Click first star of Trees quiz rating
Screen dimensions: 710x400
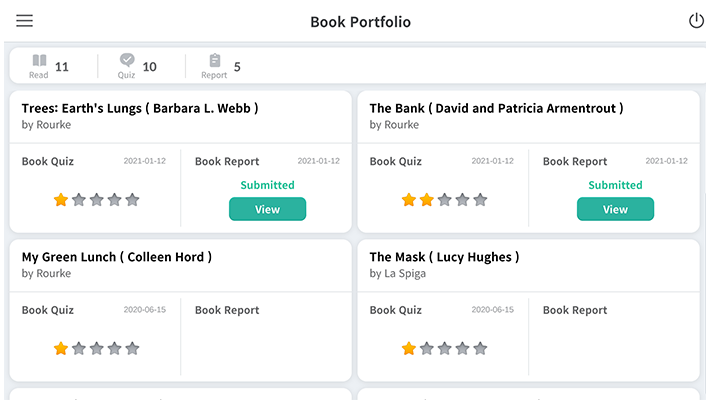[x=61, y=200]
